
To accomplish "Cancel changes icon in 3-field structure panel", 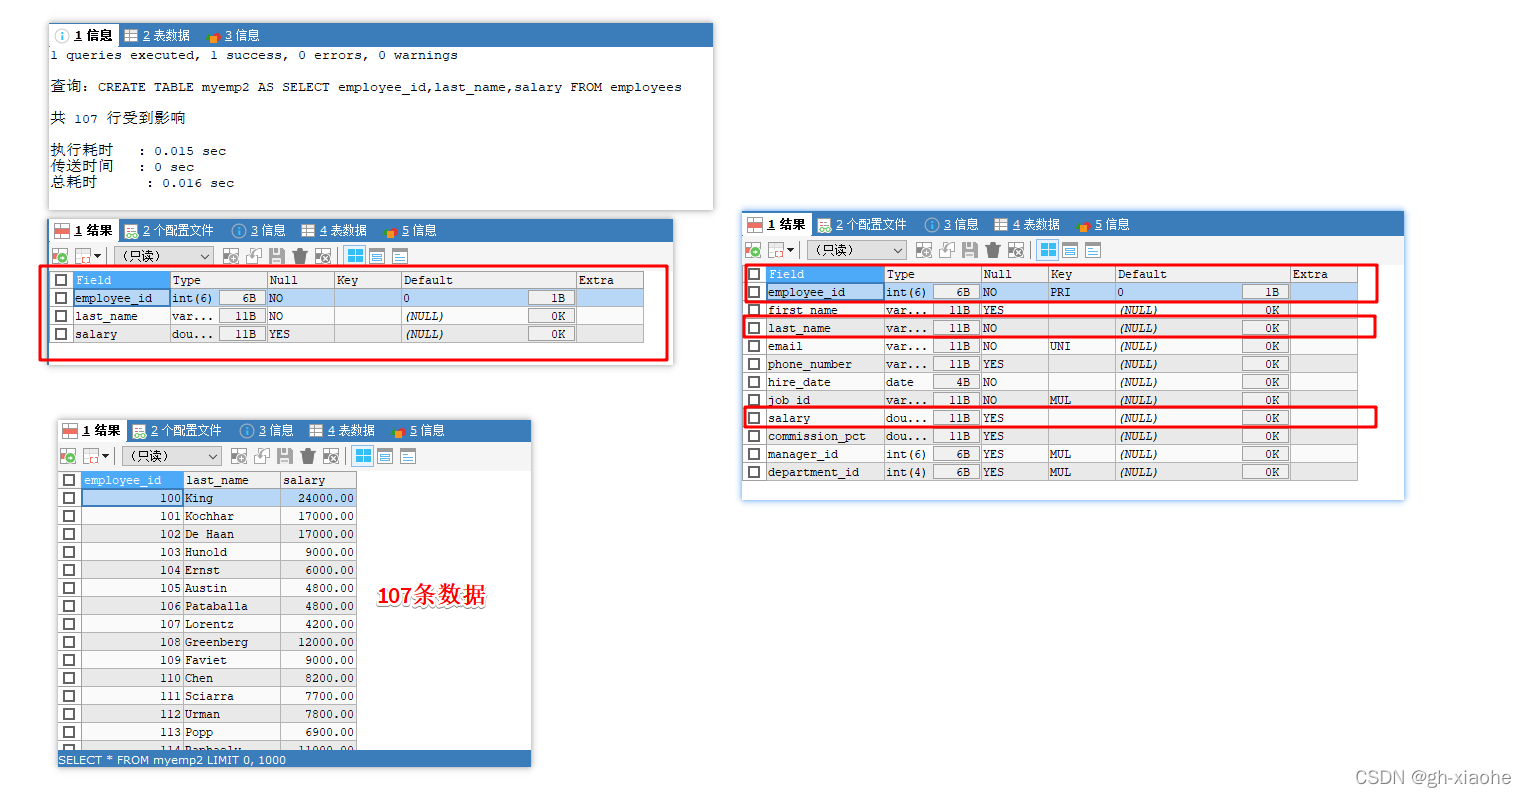I will coord(323,256).
